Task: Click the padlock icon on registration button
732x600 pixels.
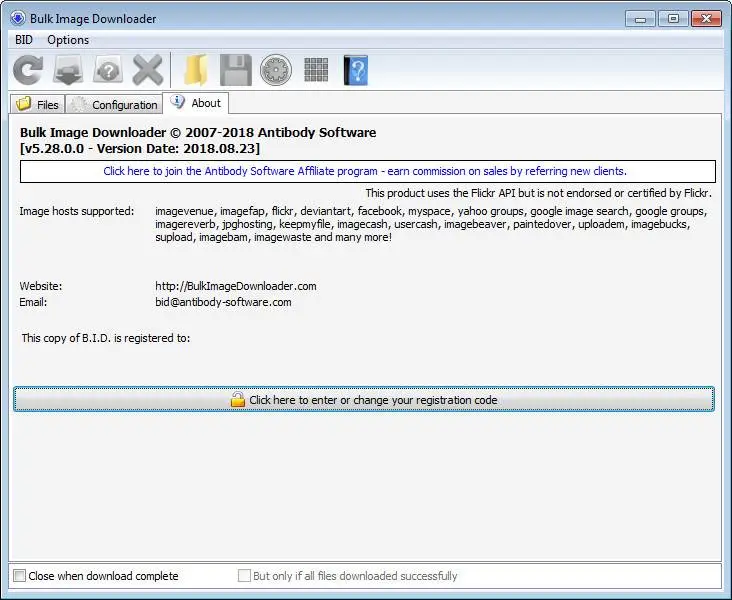Action: point(238,399)
